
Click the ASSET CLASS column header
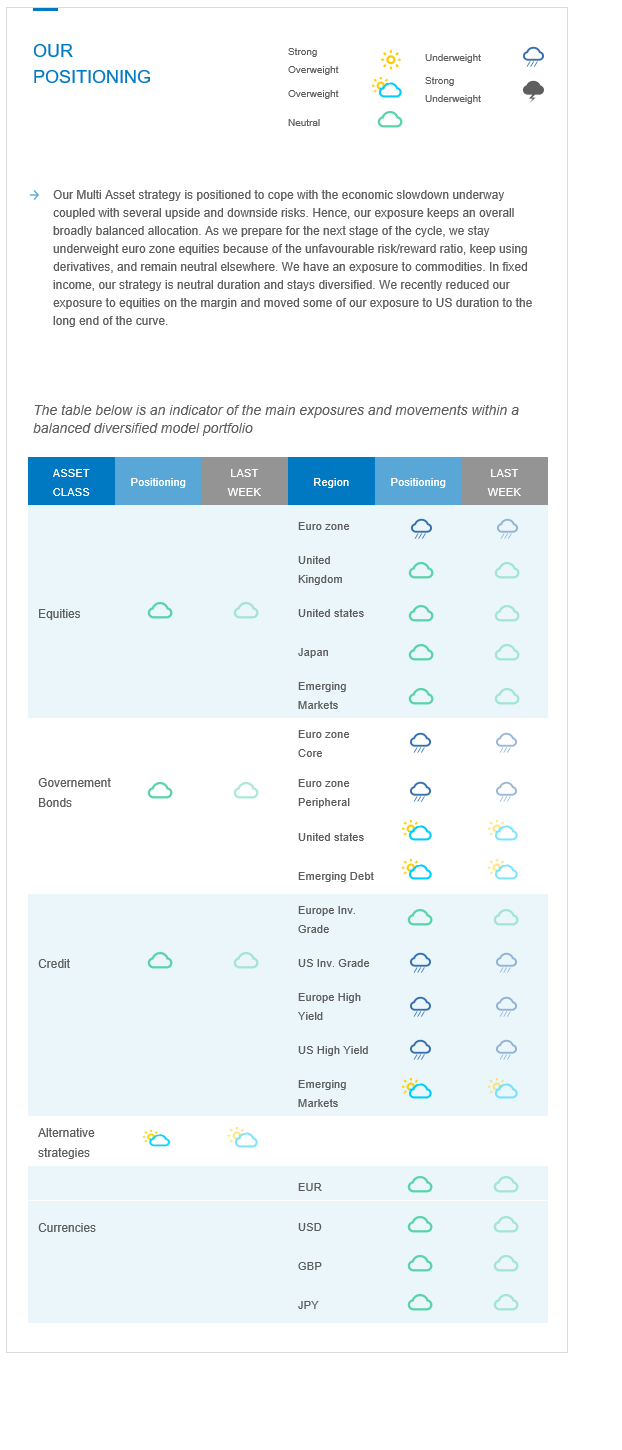pos(71,482)
